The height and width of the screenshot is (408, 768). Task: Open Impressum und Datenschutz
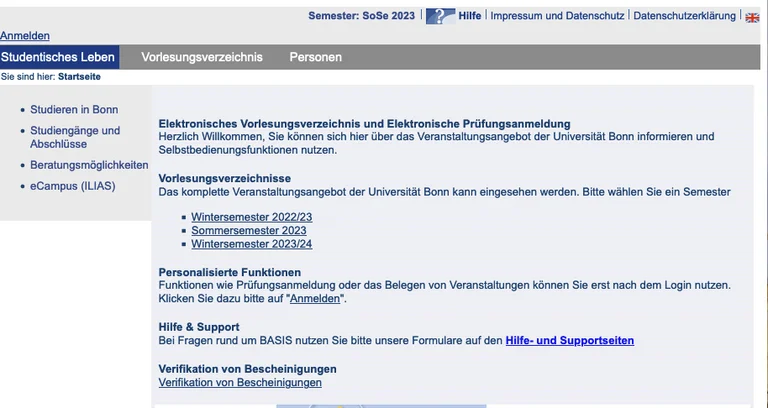click(x=557, y=16)
